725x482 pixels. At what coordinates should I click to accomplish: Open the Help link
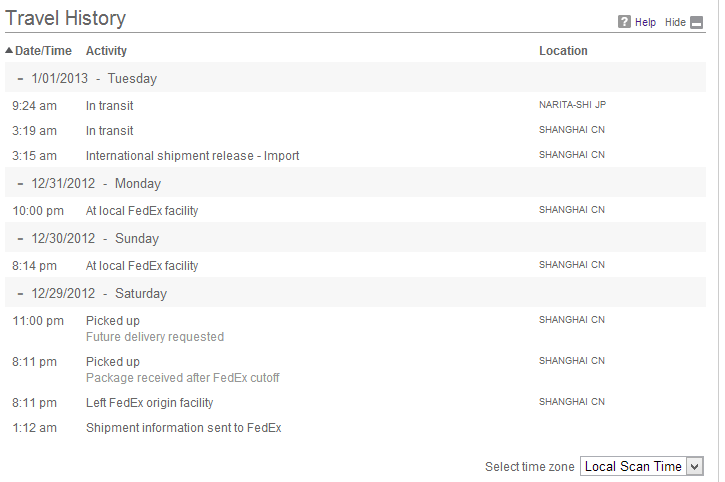click(x=645, y=22)
